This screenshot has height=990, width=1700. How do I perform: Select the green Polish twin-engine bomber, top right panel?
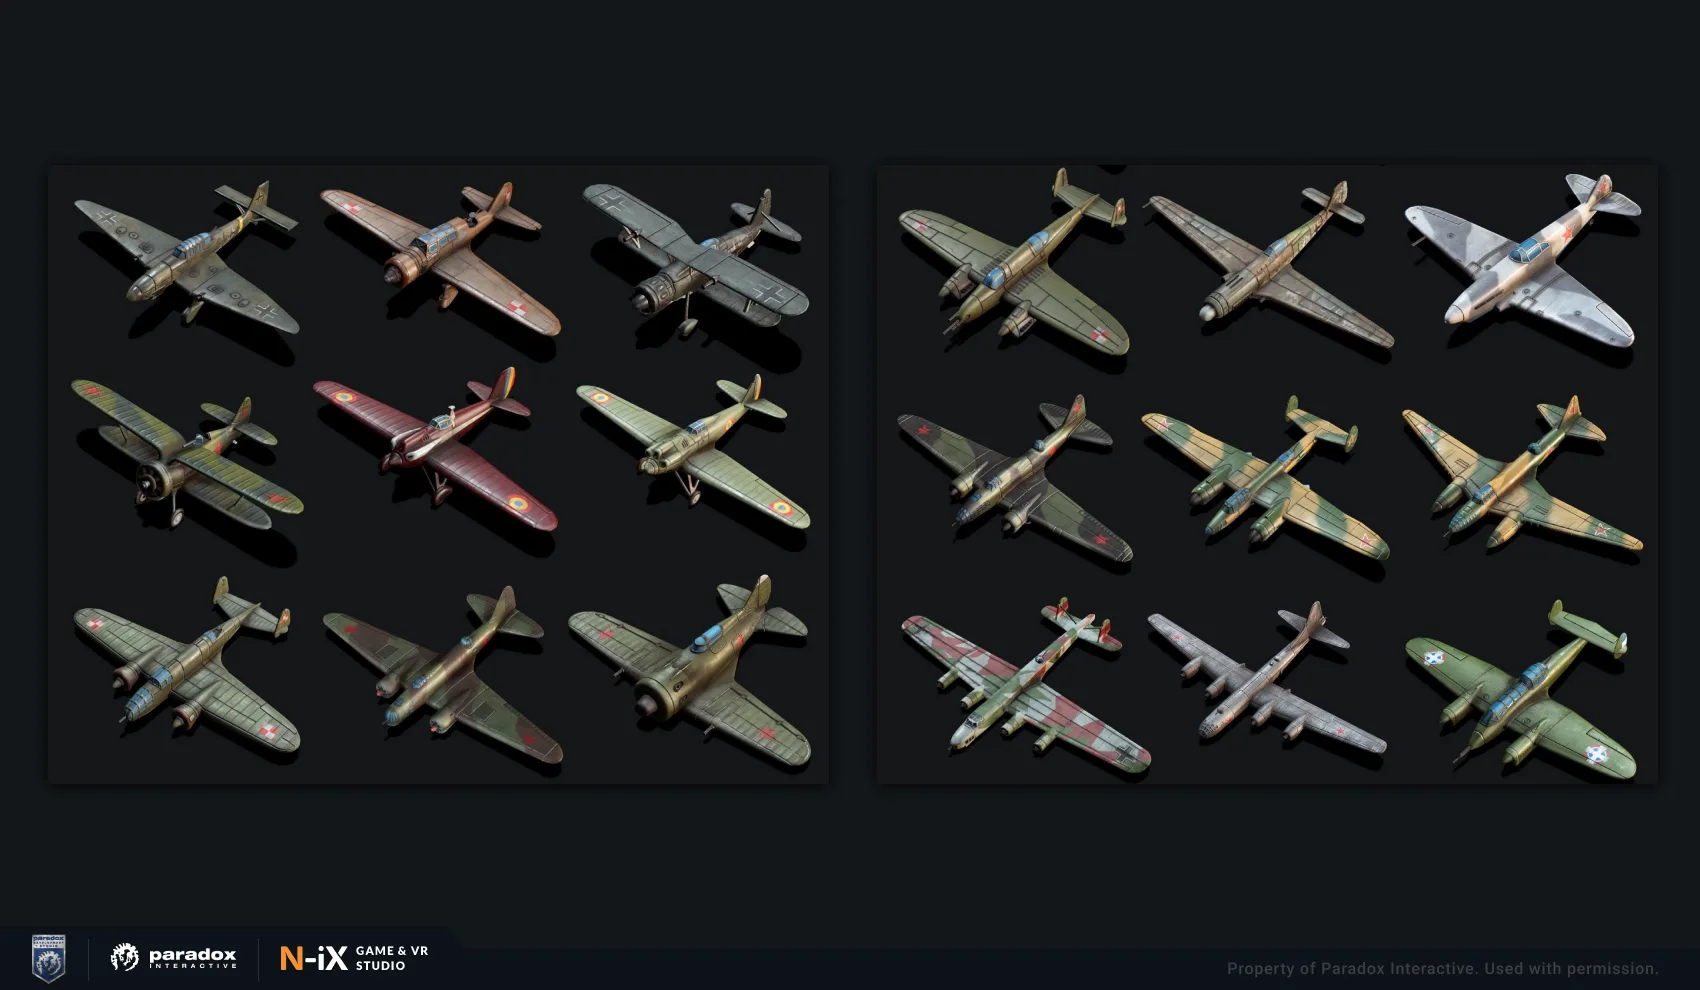pyautogui.click(x=1015, y=260)
